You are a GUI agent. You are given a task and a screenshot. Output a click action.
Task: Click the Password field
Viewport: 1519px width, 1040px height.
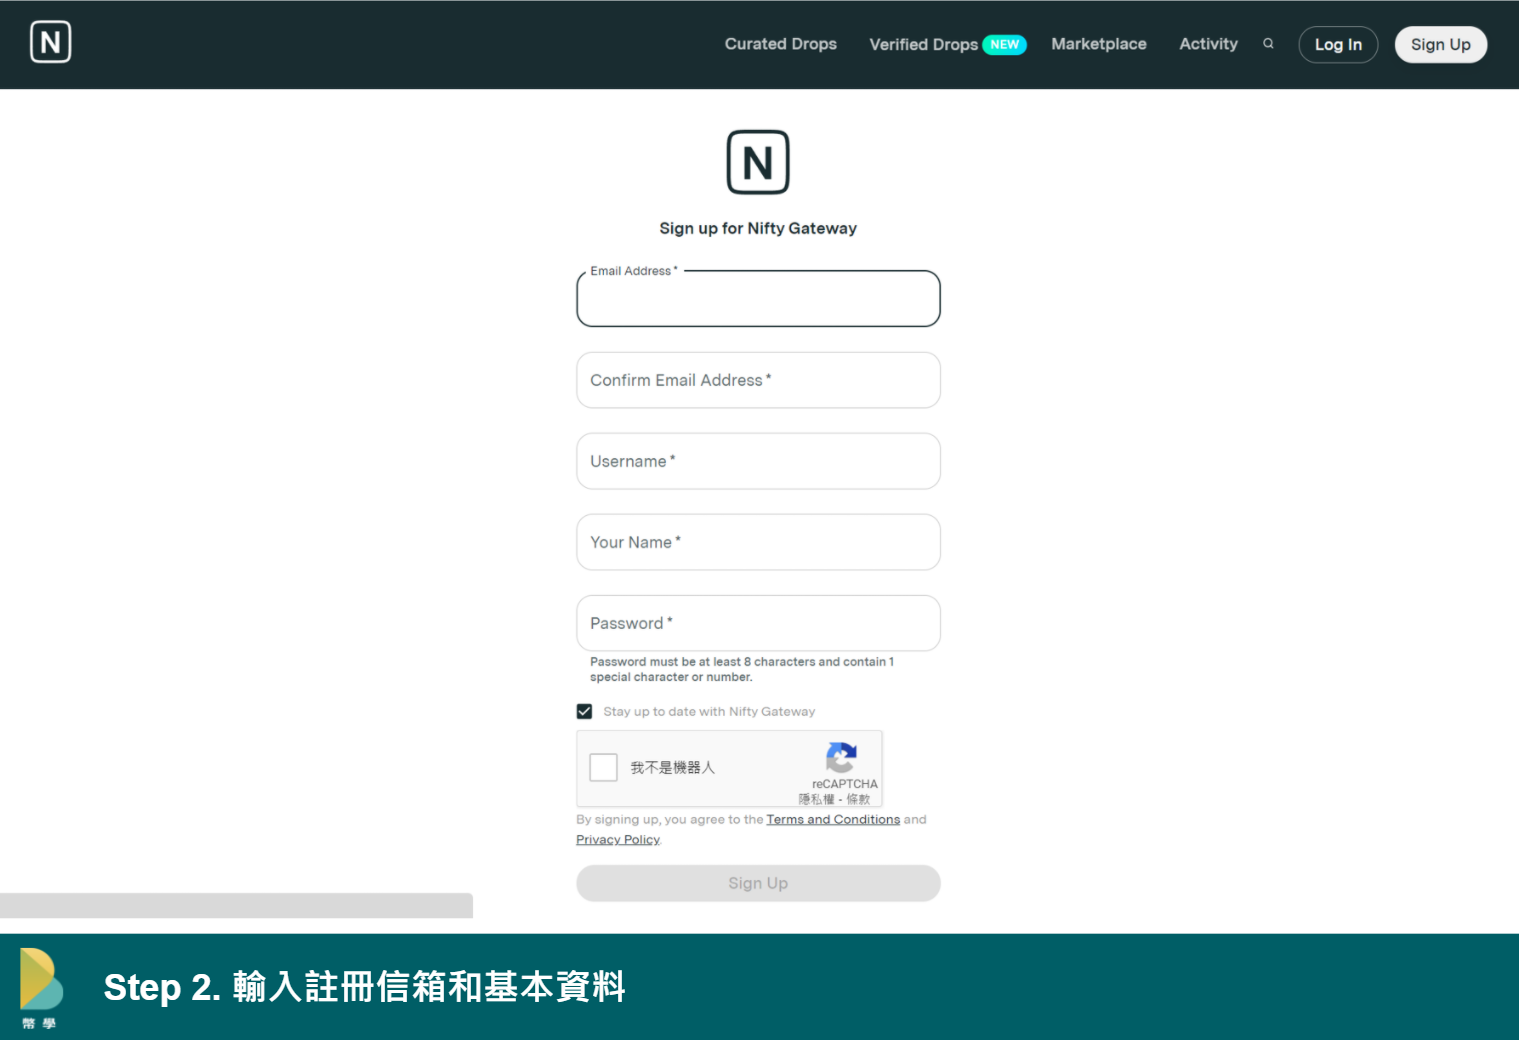pos(758,623)
